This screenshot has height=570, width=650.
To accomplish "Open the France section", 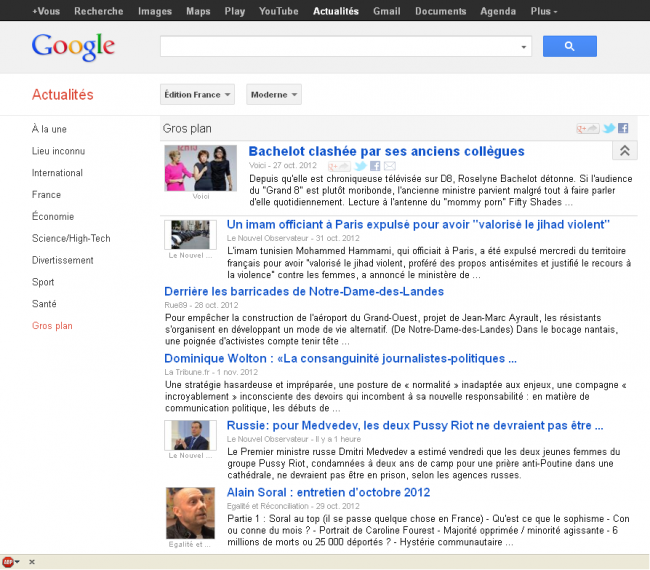I will pos(46,195).
